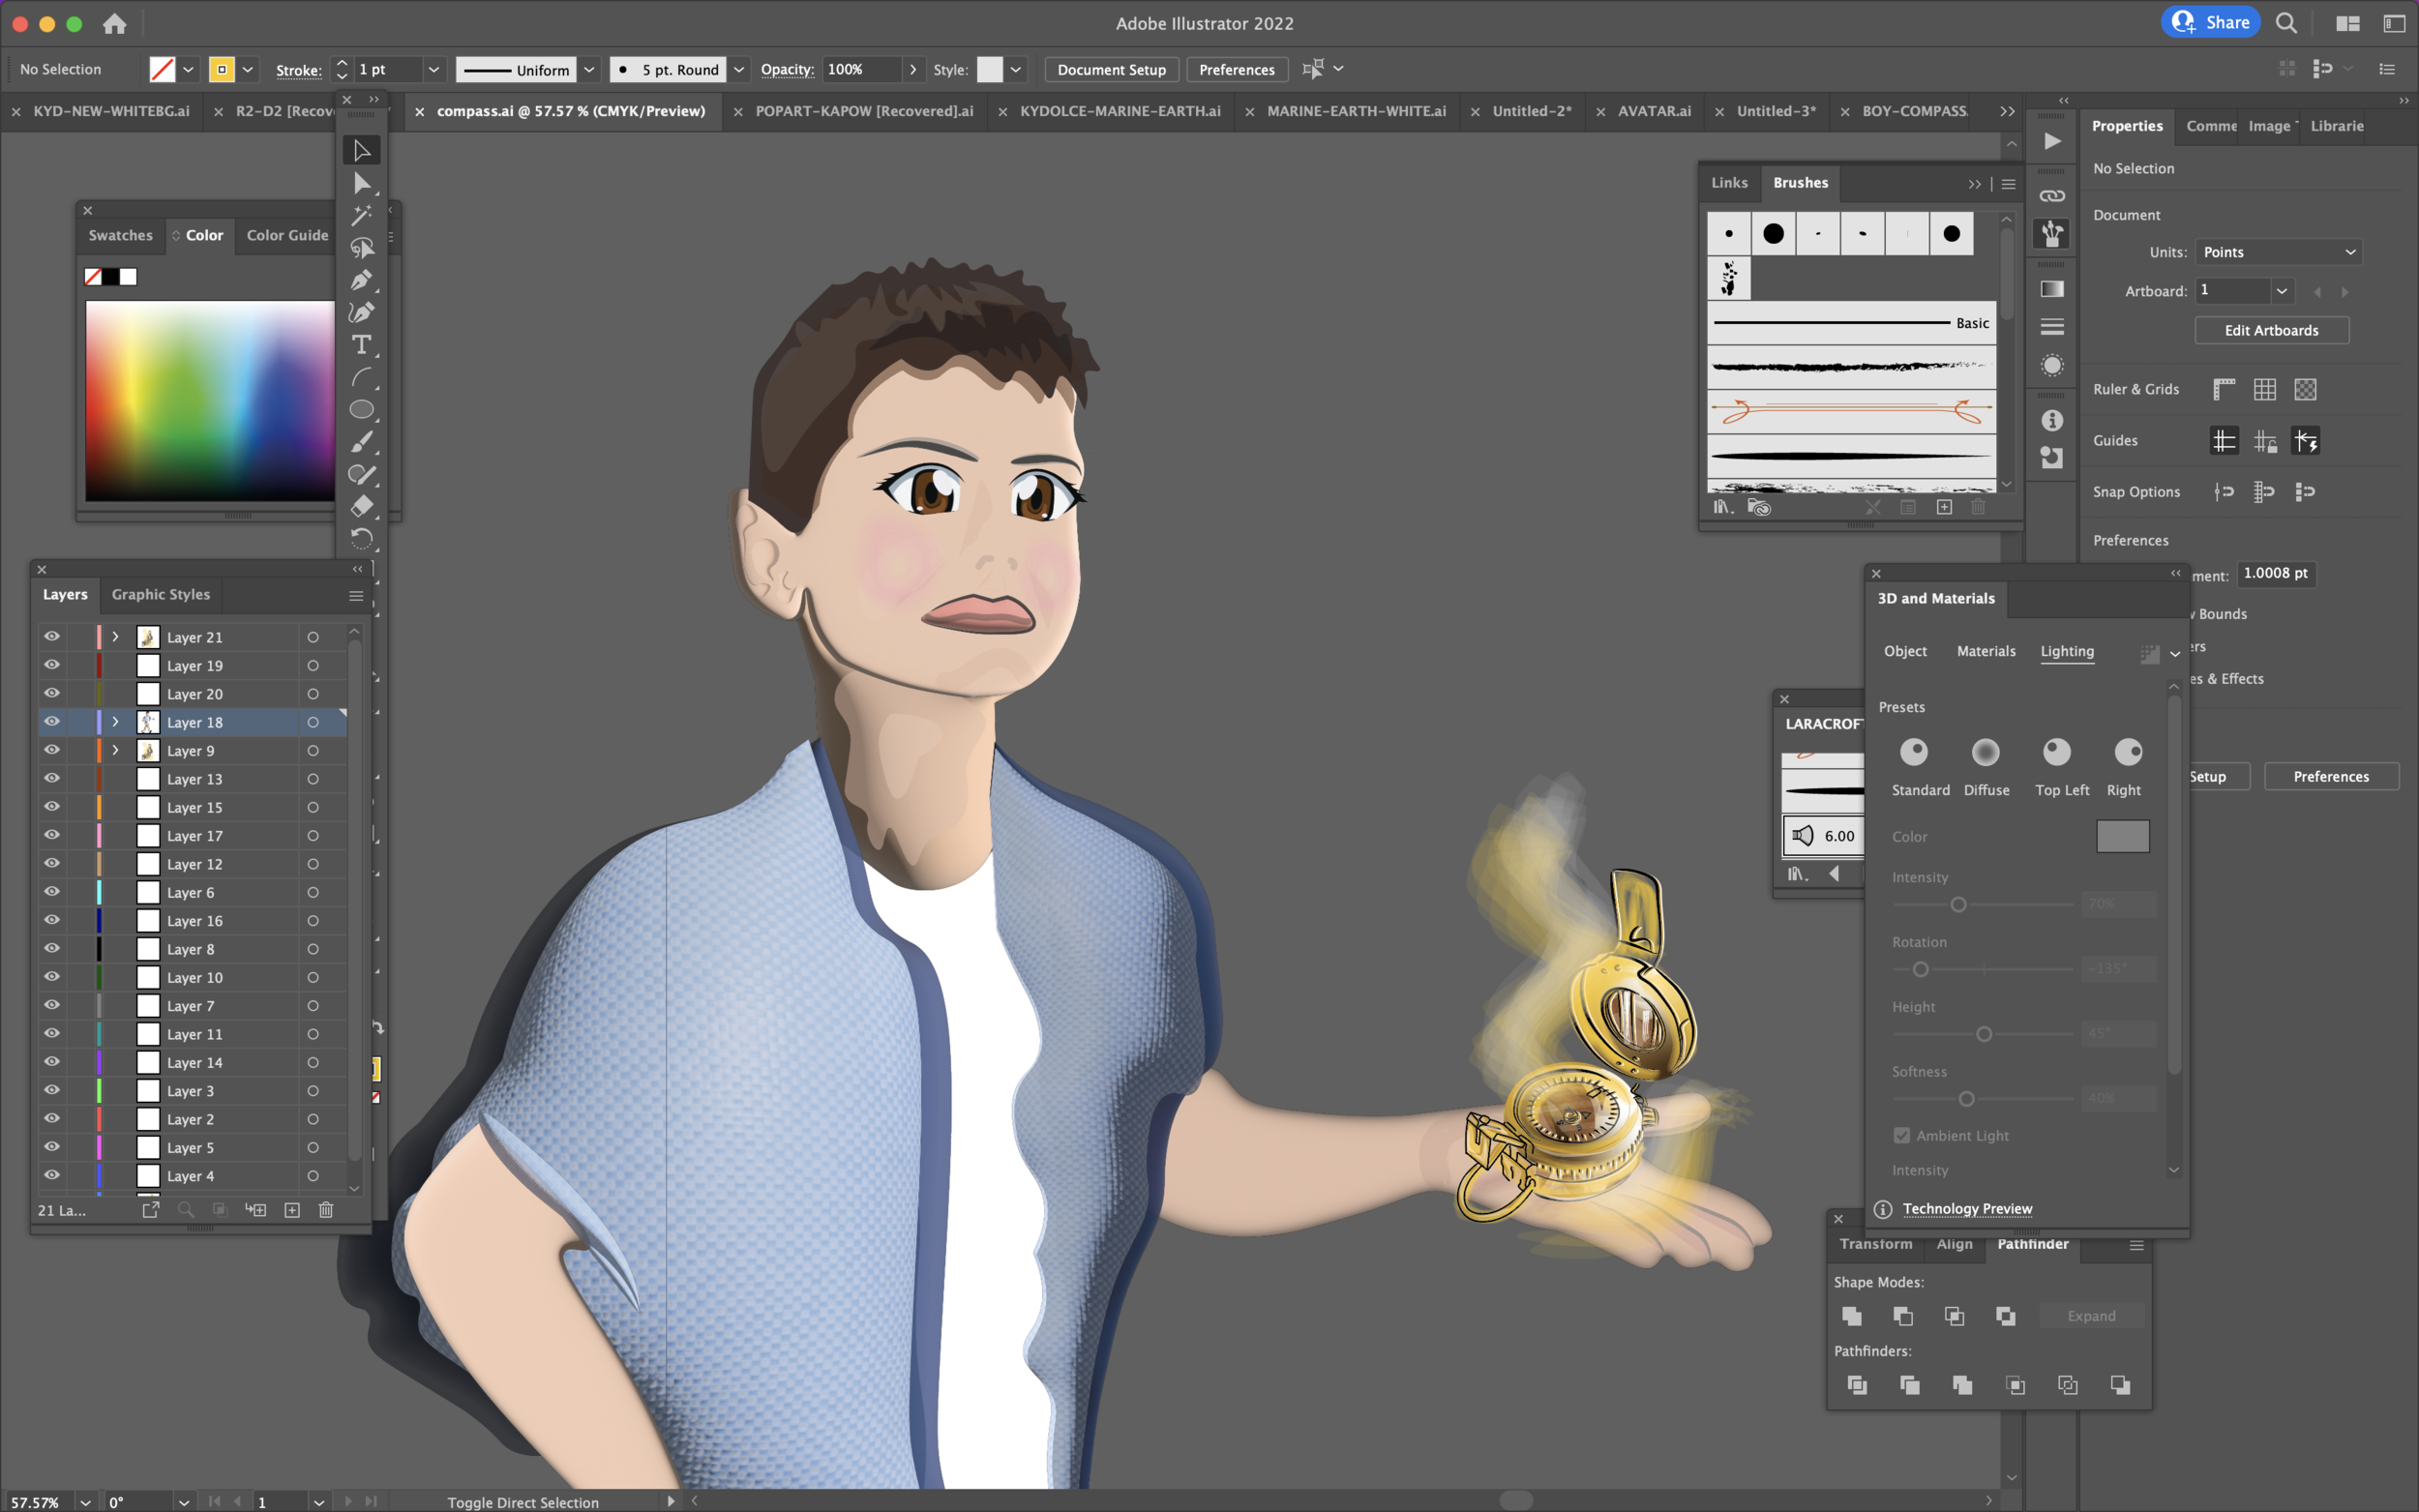Select the Selection tool arrow
This screenshot has height=1512, width=2419.
click(x=361, y=150)
